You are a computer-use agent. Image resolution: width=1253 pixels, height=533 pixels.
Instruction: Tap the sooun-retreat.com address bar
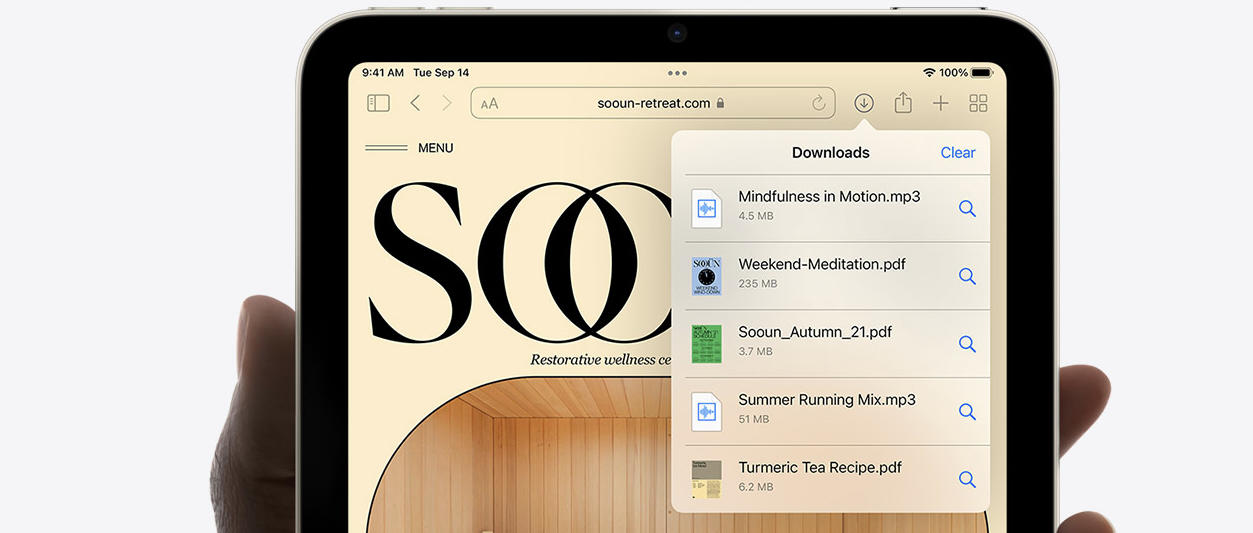653,103
